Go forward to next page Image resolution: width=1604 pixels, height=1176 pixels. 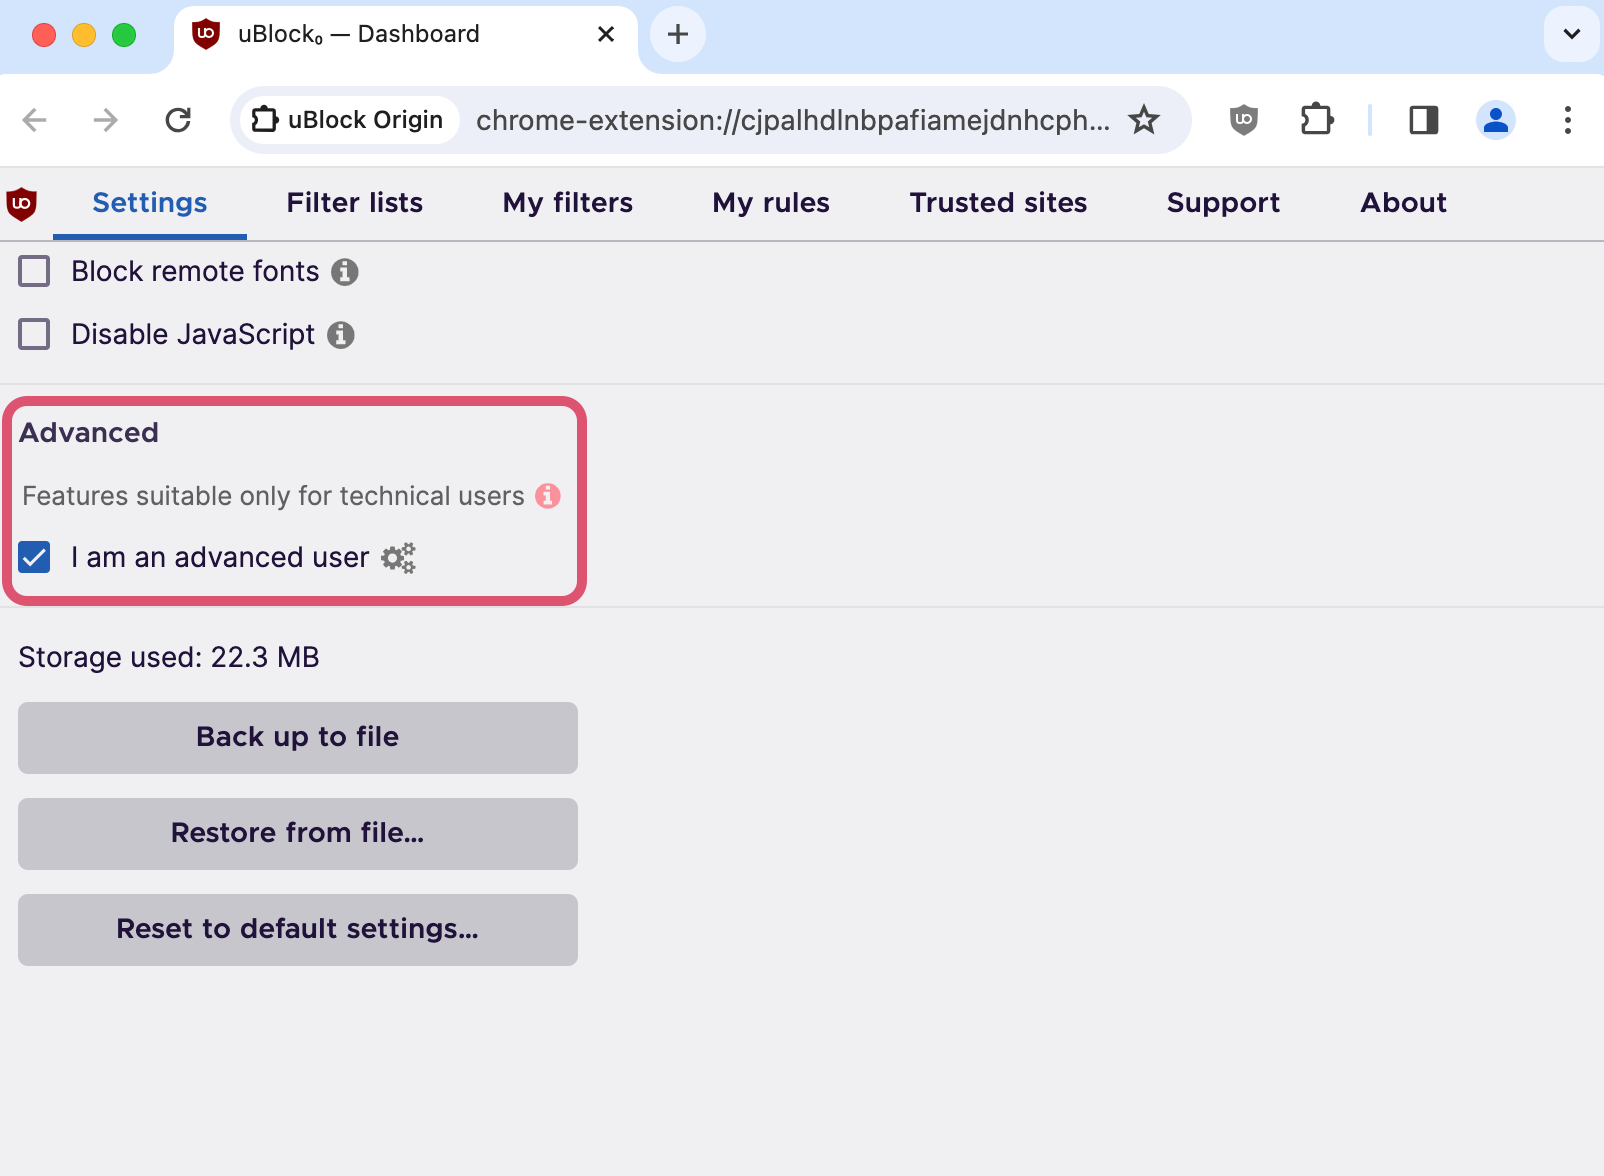click(x=105, y=120)
